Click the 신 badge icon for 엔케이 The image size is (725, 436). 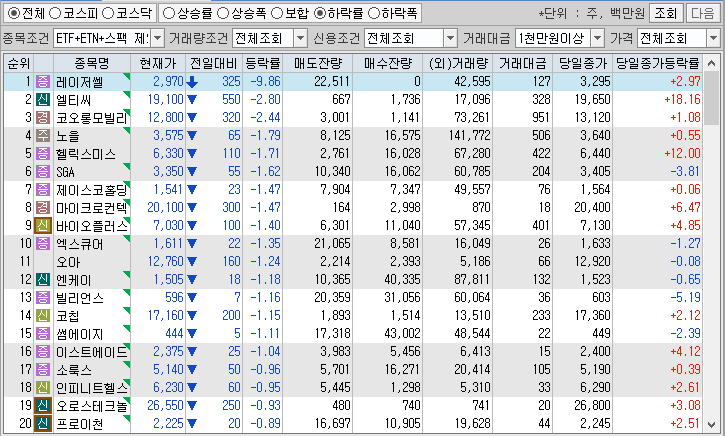click(x=43, y=280)
